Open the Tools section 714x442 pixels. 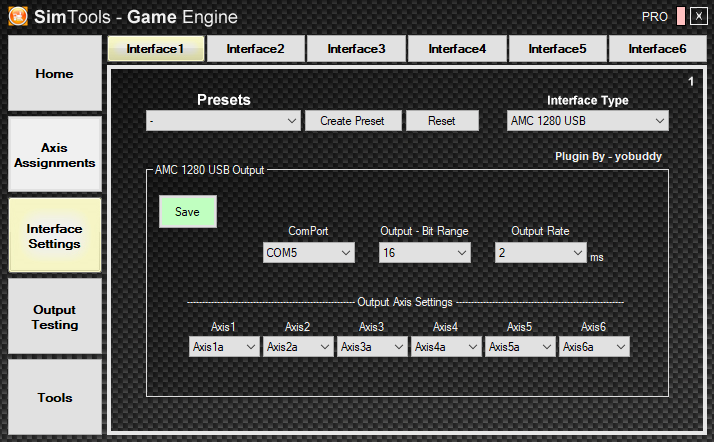tap(55, 397)
